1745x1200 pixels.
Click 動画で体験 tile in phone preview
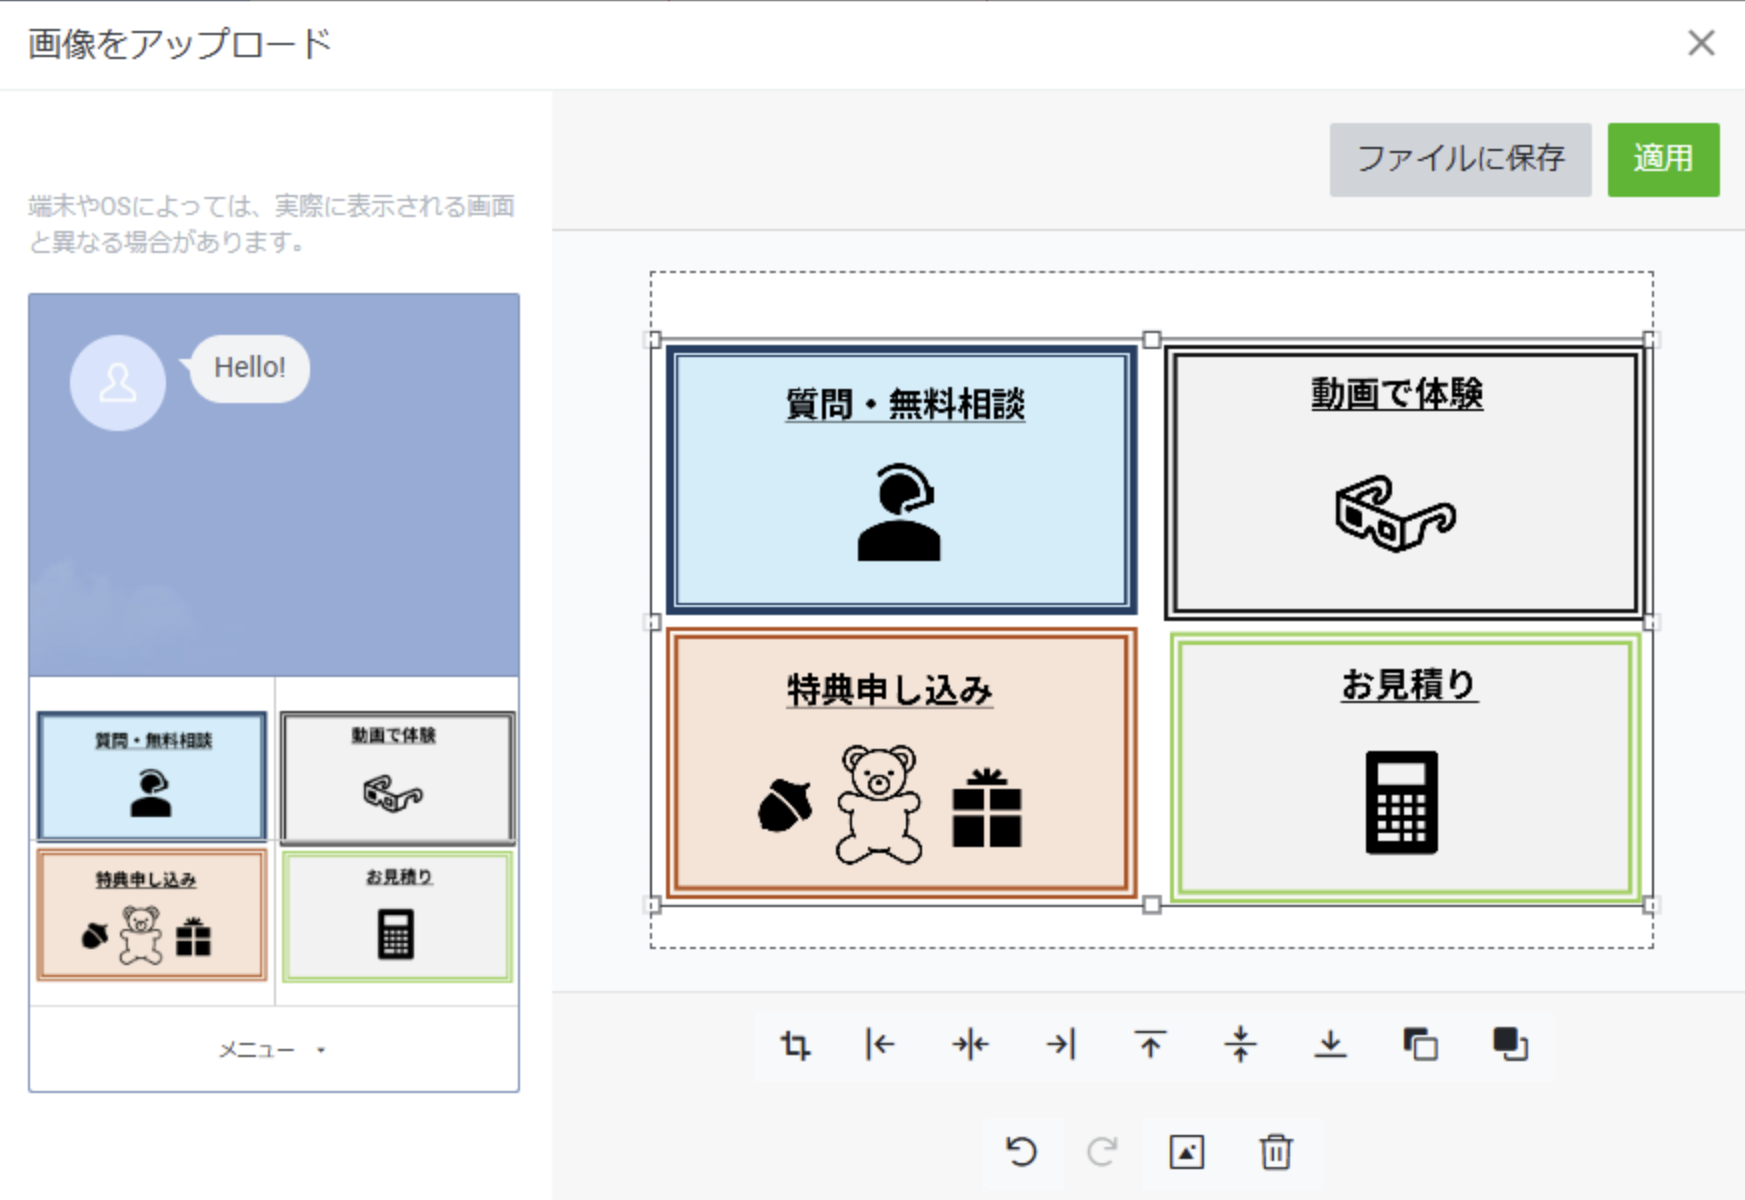tap(397, 778)
